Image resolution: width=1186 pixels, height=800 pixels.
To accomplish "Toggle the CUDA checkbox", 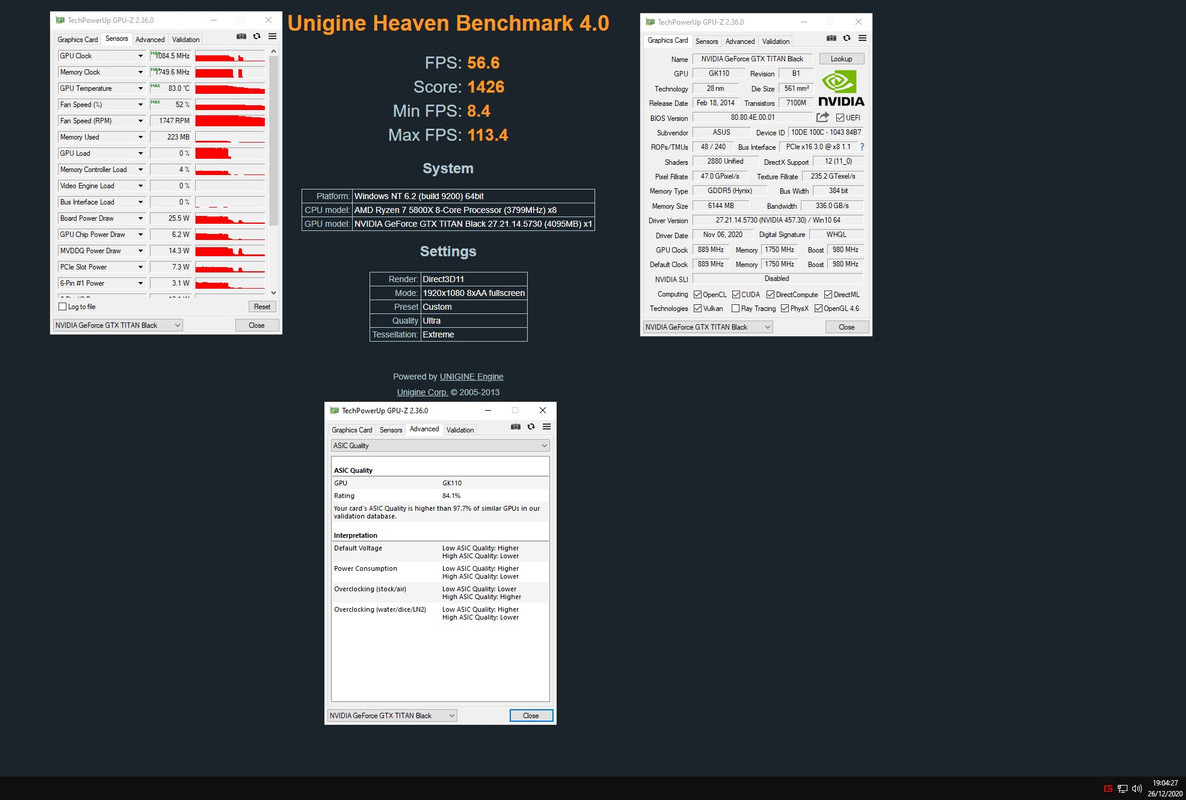I will point(736,295).
